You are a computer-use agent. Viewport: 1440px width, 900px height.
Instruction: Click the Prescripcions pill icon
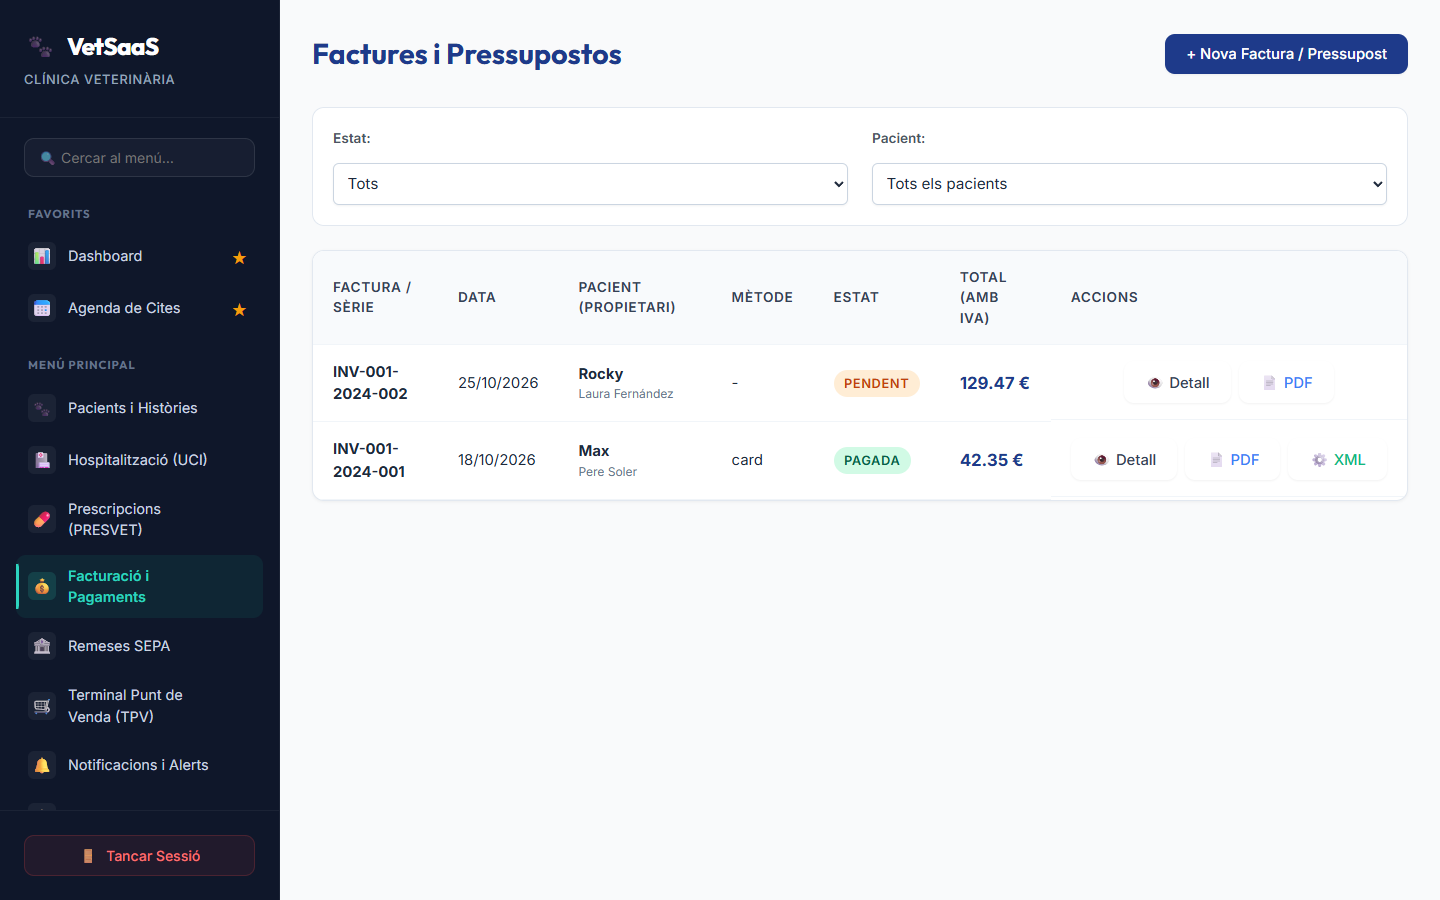pos(42,519)
